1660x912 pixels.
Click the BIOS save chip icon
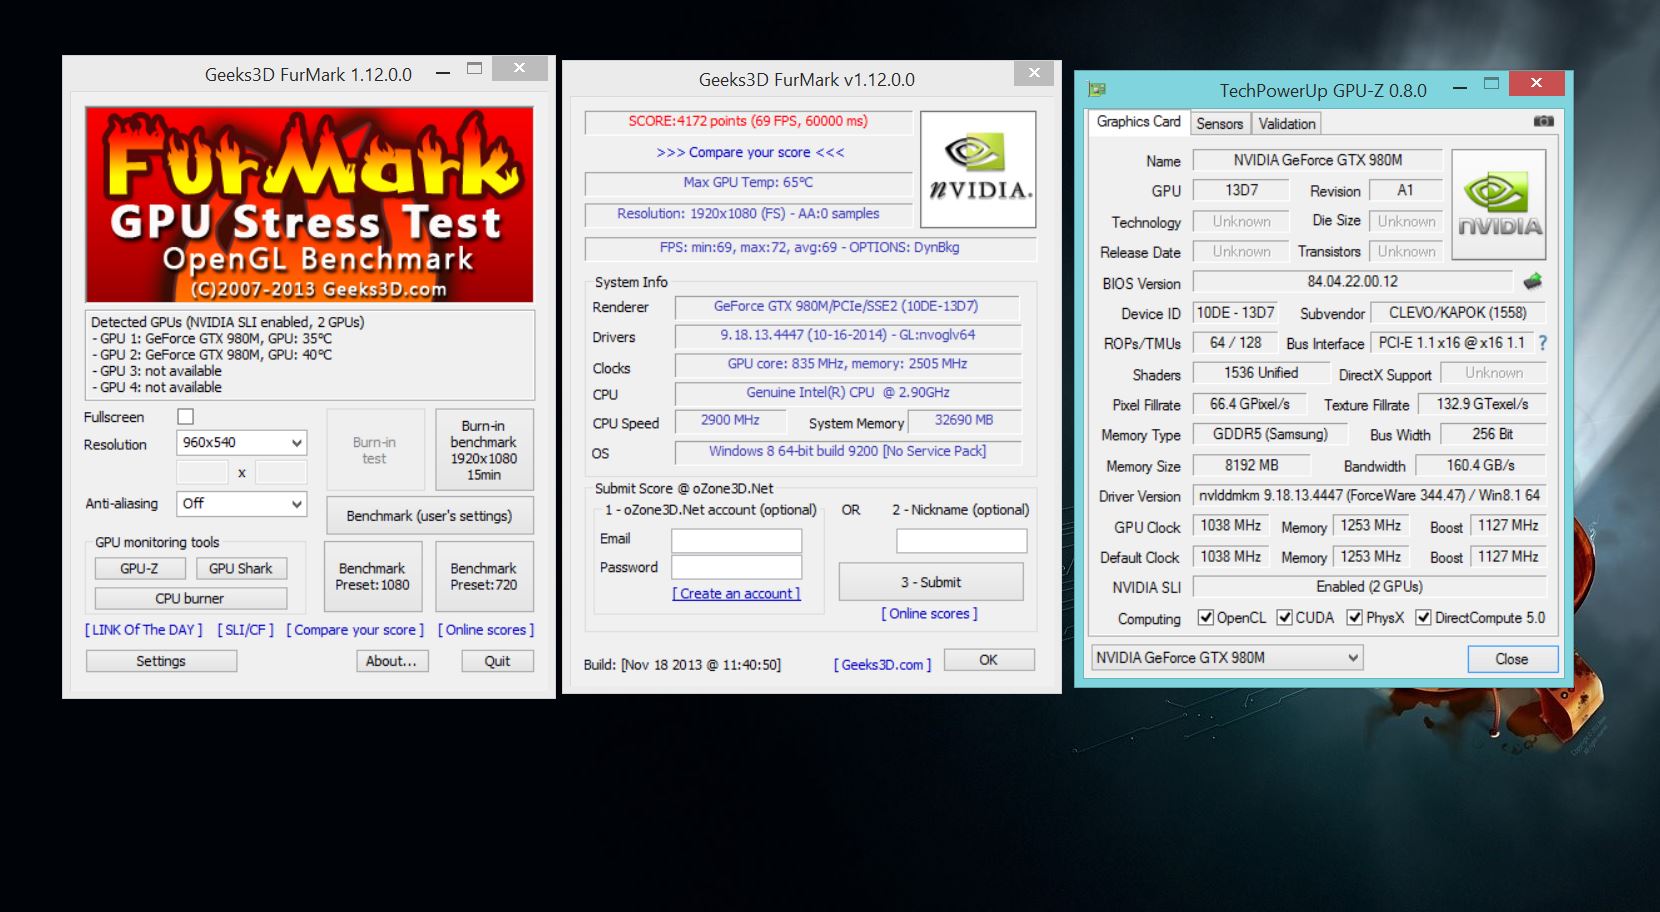click(x=1532, y=281)
